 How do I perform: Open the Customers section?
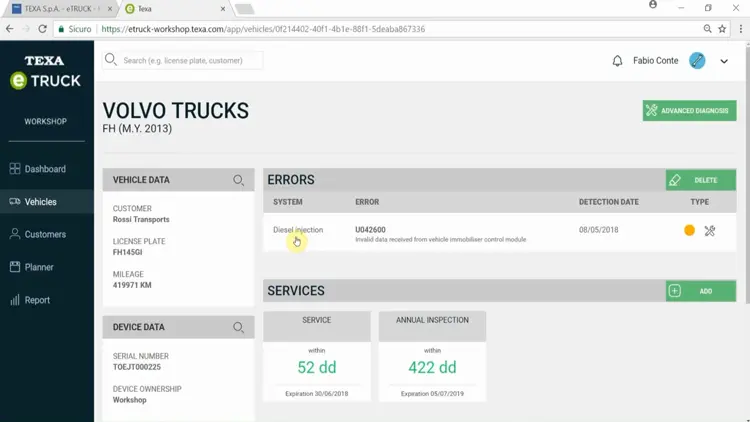click(x=45, y=234)
